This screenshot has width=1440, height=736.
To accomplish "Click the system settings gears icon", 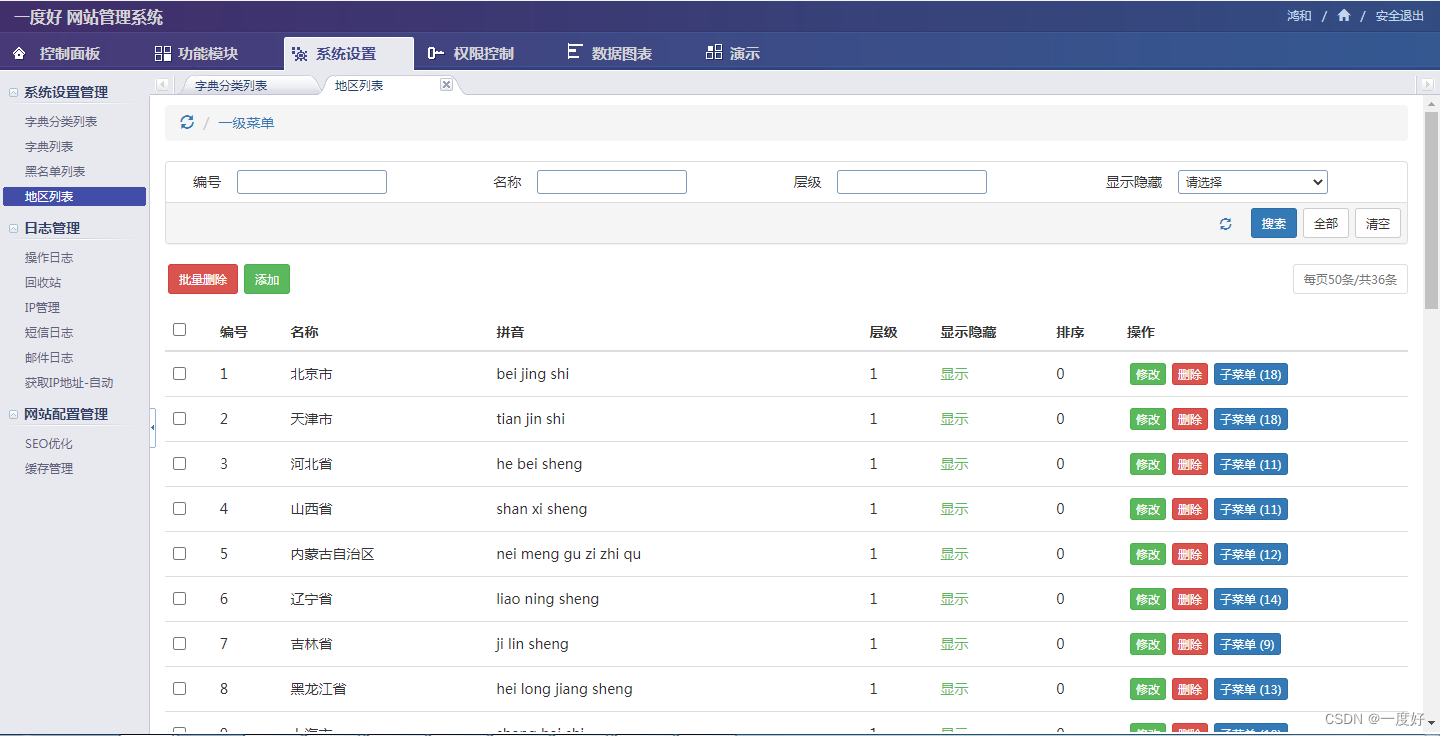I will 299,54.
